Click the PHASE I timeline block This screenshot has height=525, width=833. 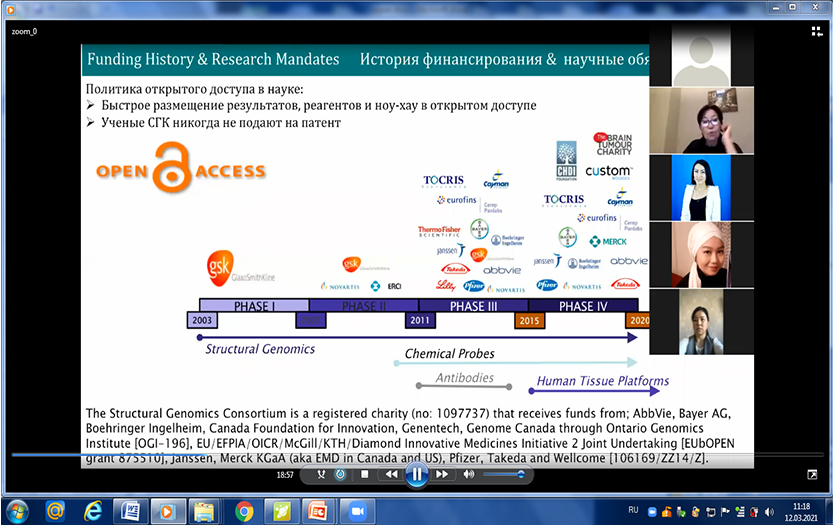click(254, 306)
